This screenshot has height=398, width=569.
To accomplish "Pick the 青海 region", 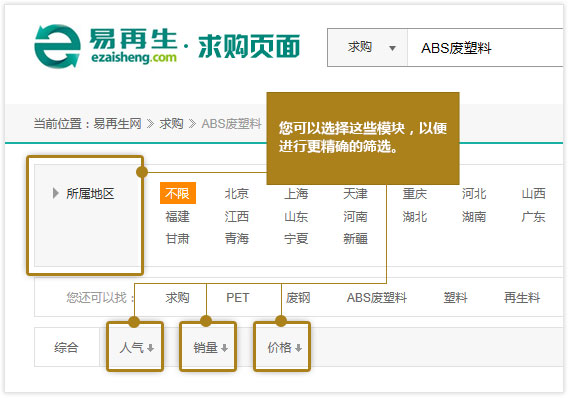I will (237, 239).
